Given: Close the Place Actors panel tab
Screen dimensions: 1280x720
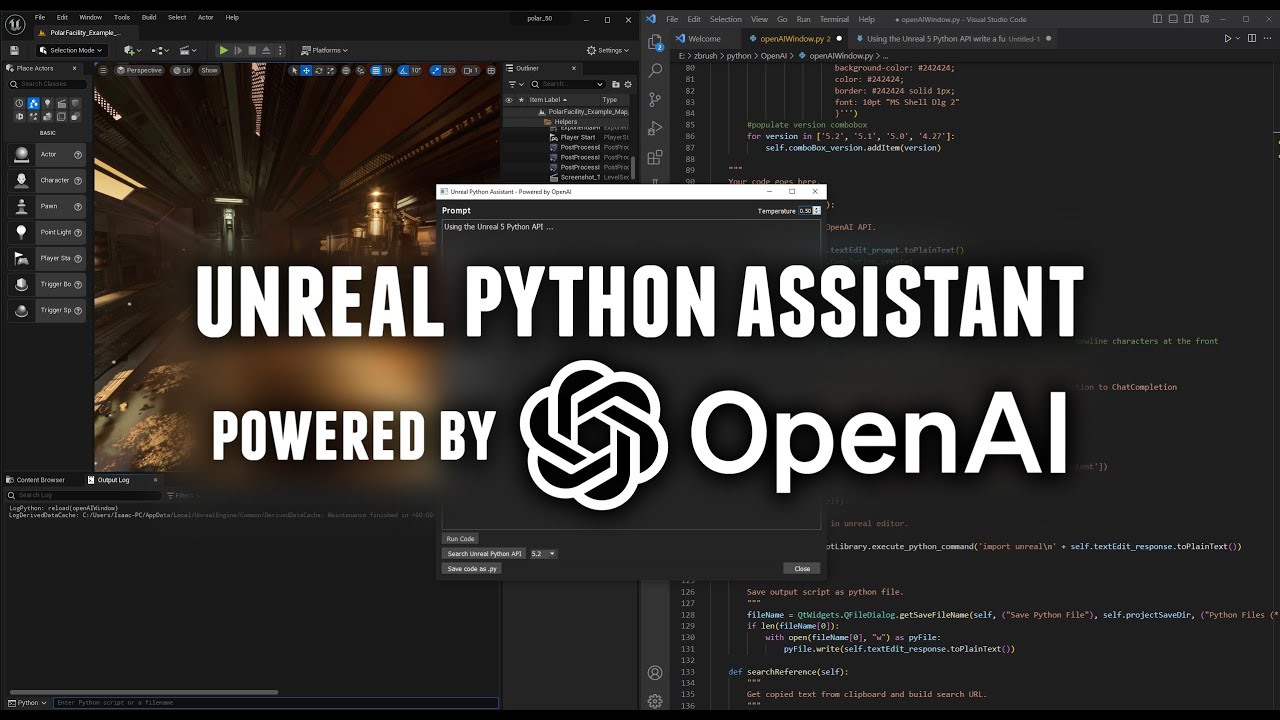Looking at the screenshot, I should coord(75,68).
